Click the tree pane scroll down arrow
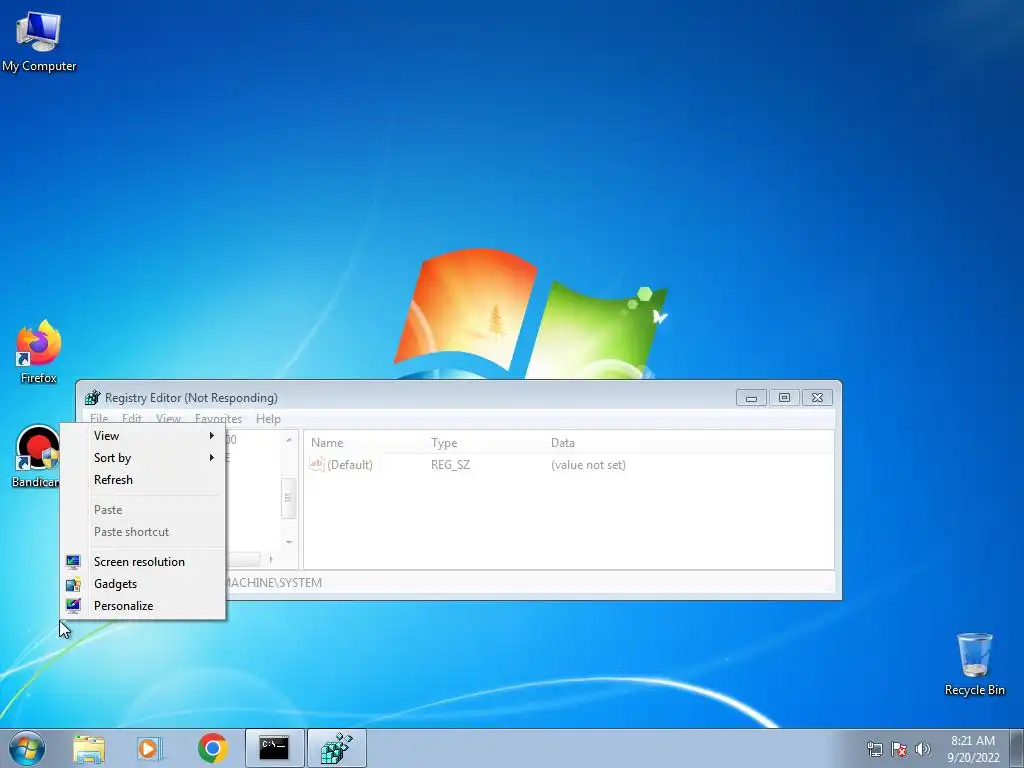 289,541
